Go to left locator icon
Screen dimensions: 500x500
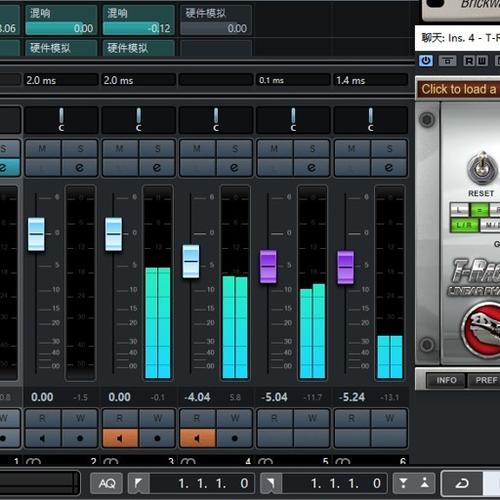pos(138,483)
